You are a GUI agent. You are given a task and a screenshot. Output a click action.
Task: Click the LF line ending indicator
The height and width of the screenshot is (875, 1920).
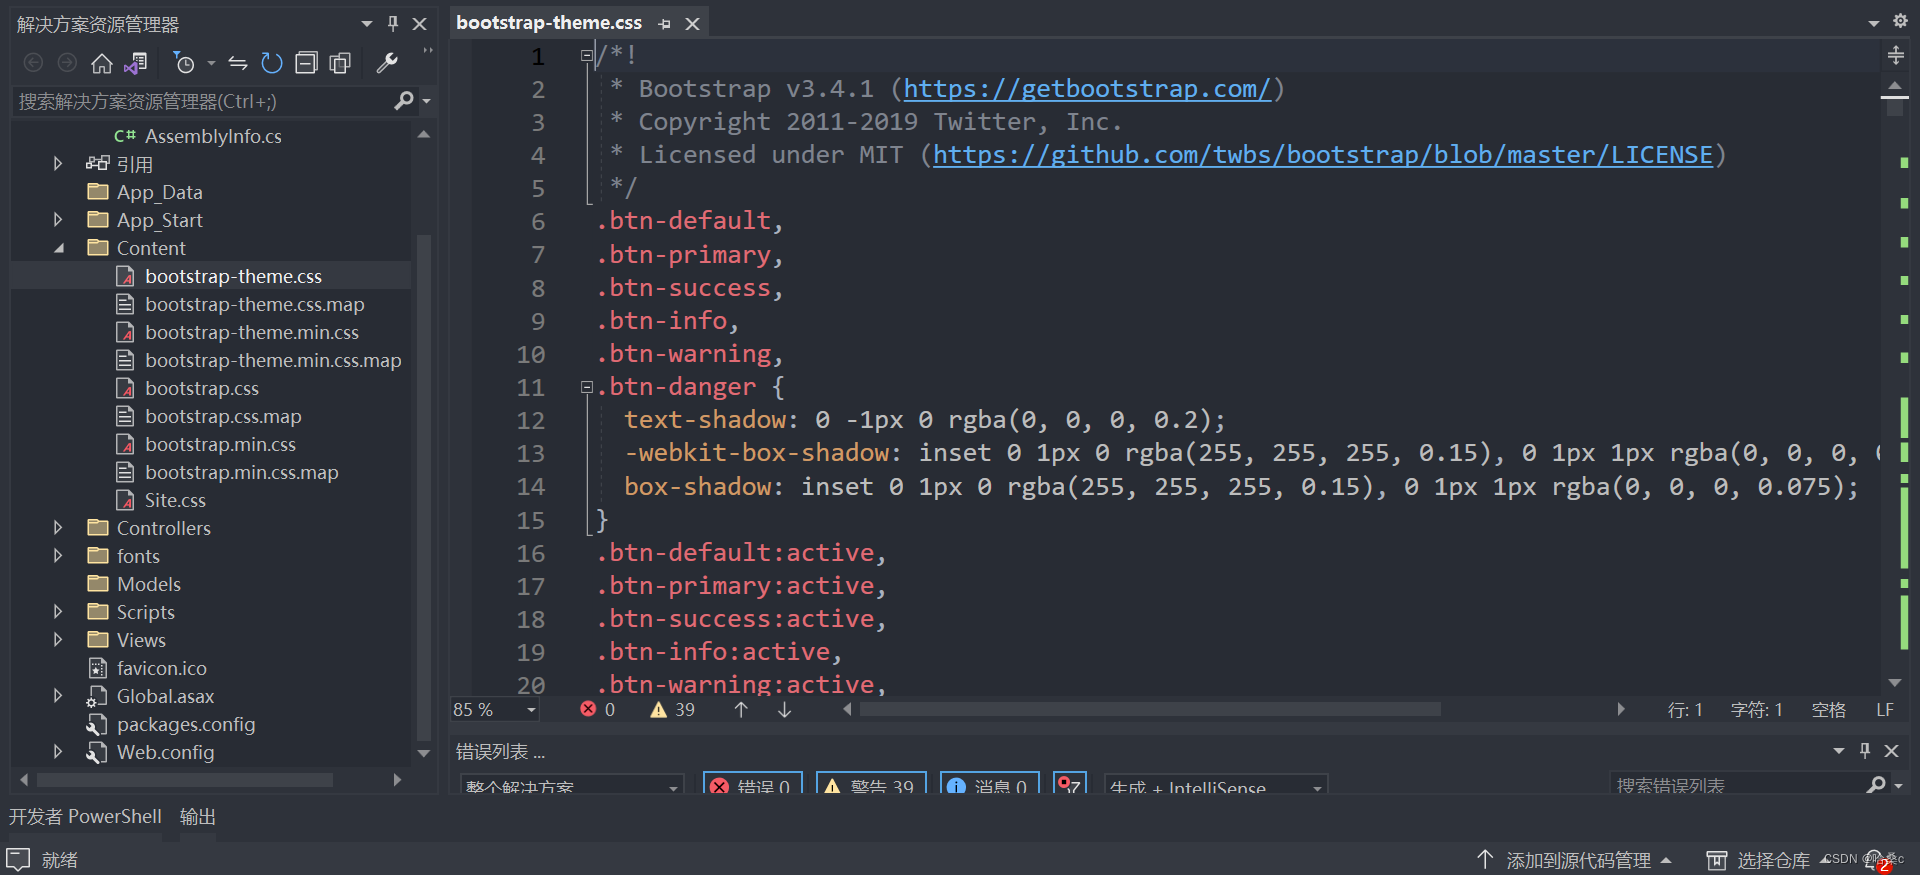coord(1885,710)
